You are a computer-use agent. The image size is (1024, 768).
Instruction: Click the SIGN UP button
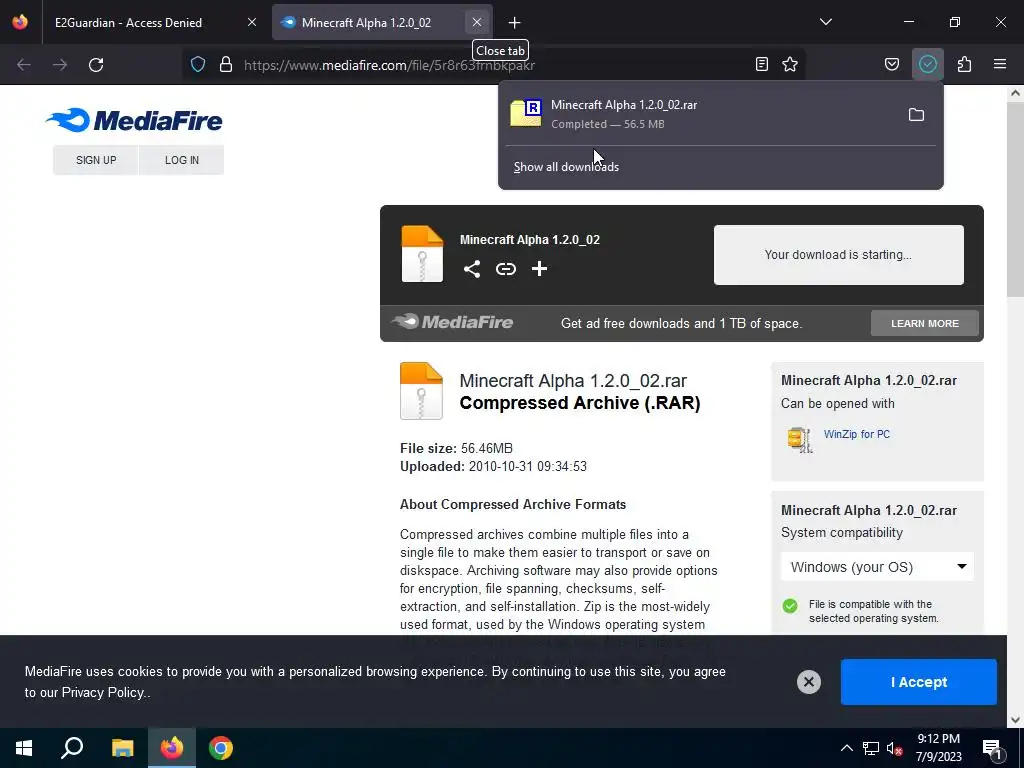pyautogui.click(x=96, y=160)
